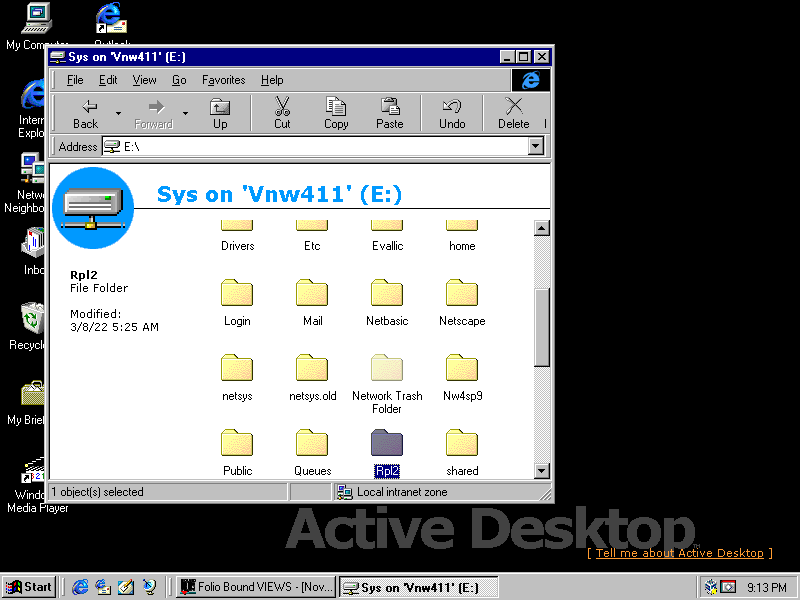Launch Outlook Express from Quick Launch
The height and width of the screenshot is (600, 800).
[x=103, y=587]
